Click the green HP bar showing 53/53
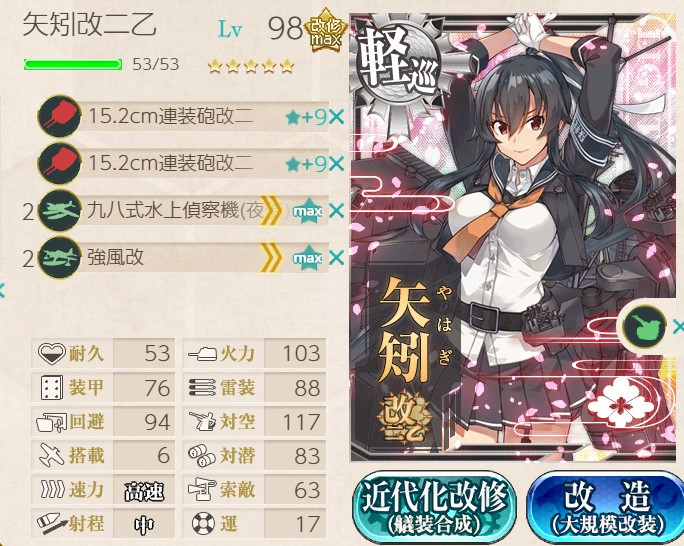Viewport: 684px width, 546px height. (73, 65)
